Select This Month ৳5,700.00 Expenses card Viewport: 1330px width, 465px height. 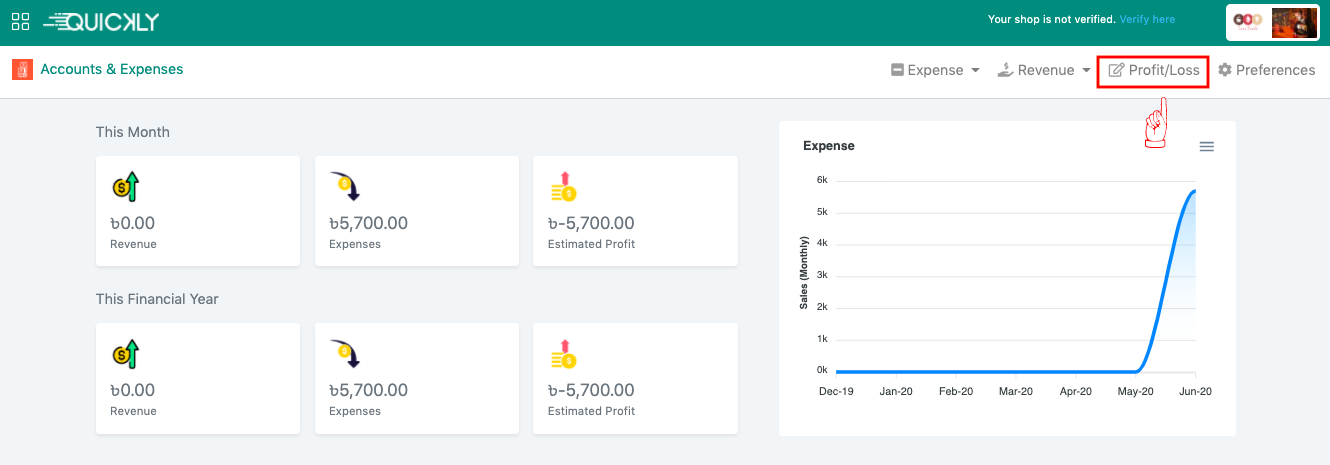pos(416,211)
